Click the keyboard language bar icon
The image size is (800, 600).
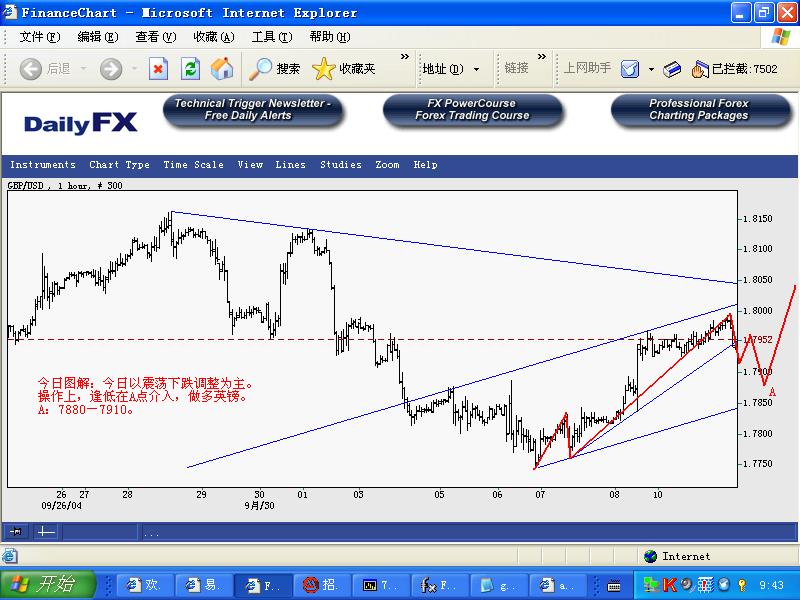[x=614, y=586]
